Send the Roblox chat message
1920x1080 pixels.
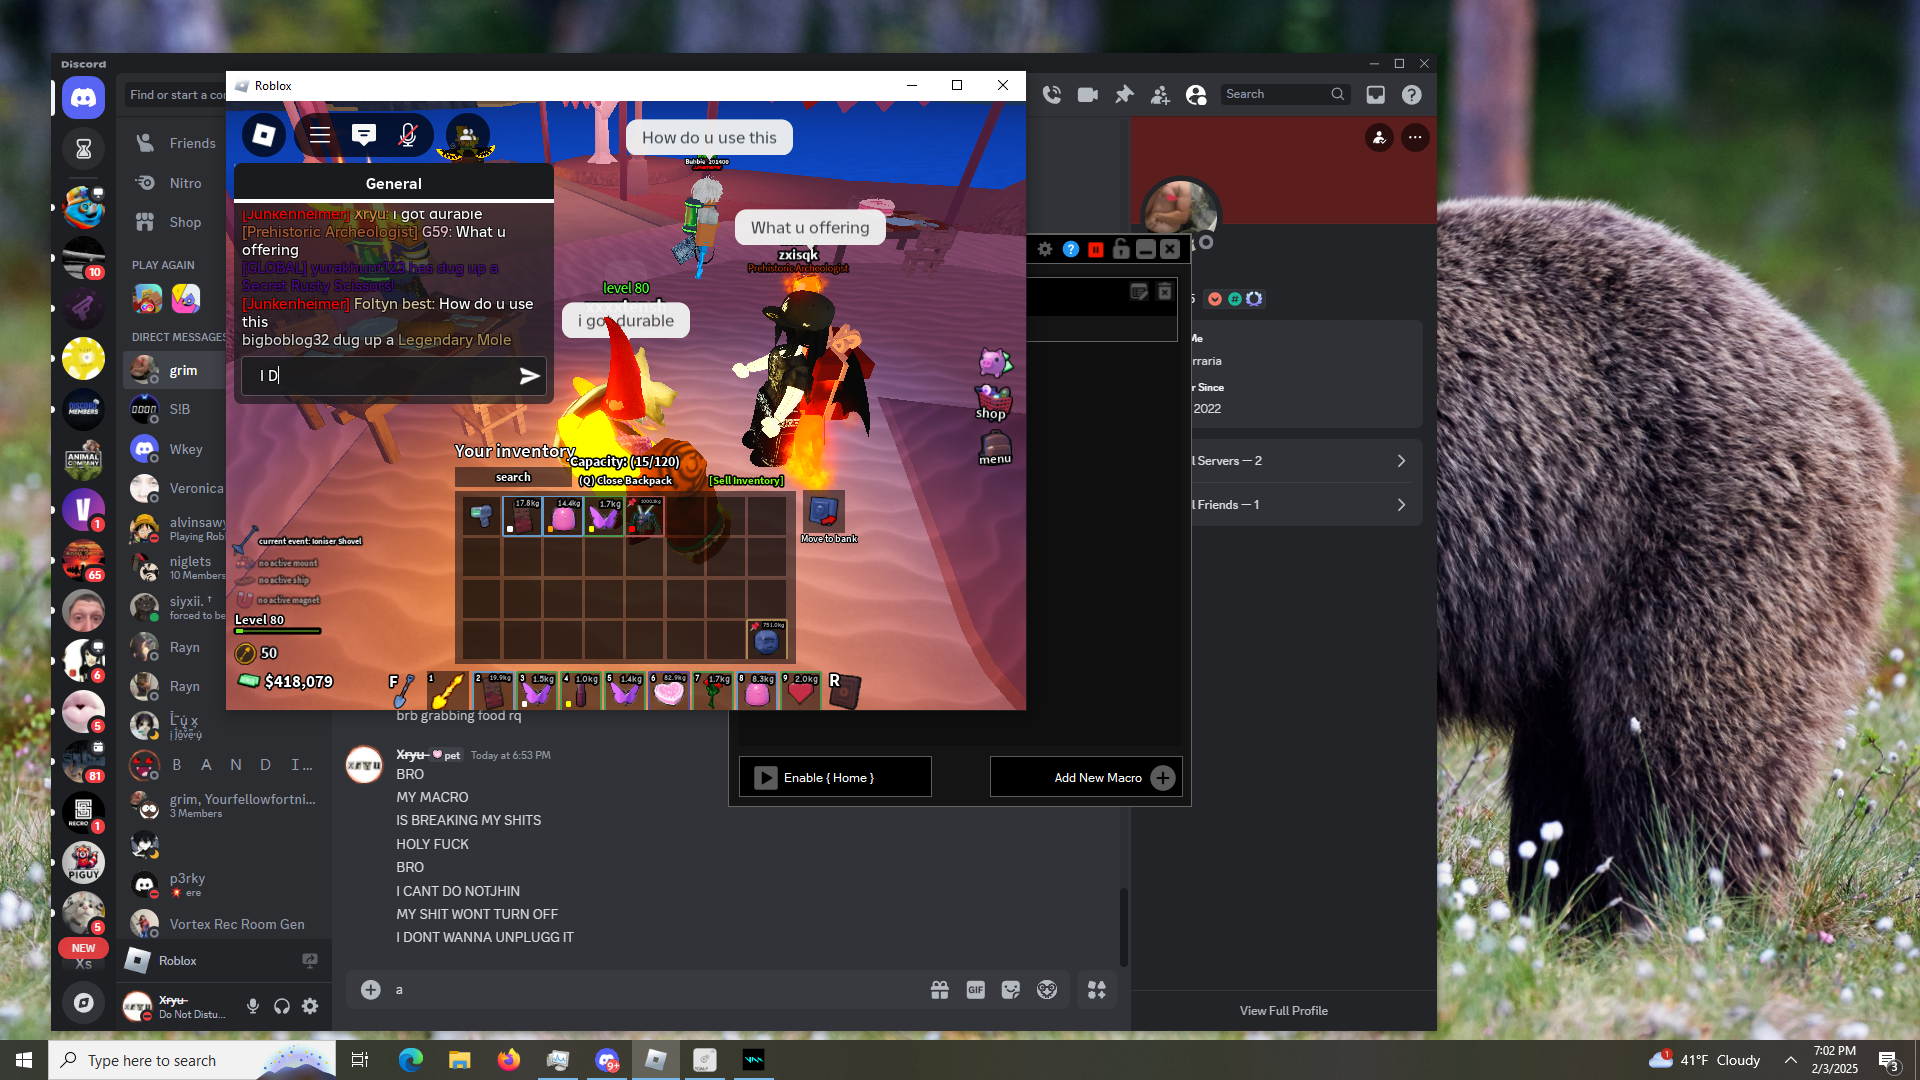click(x=529, y=376)
